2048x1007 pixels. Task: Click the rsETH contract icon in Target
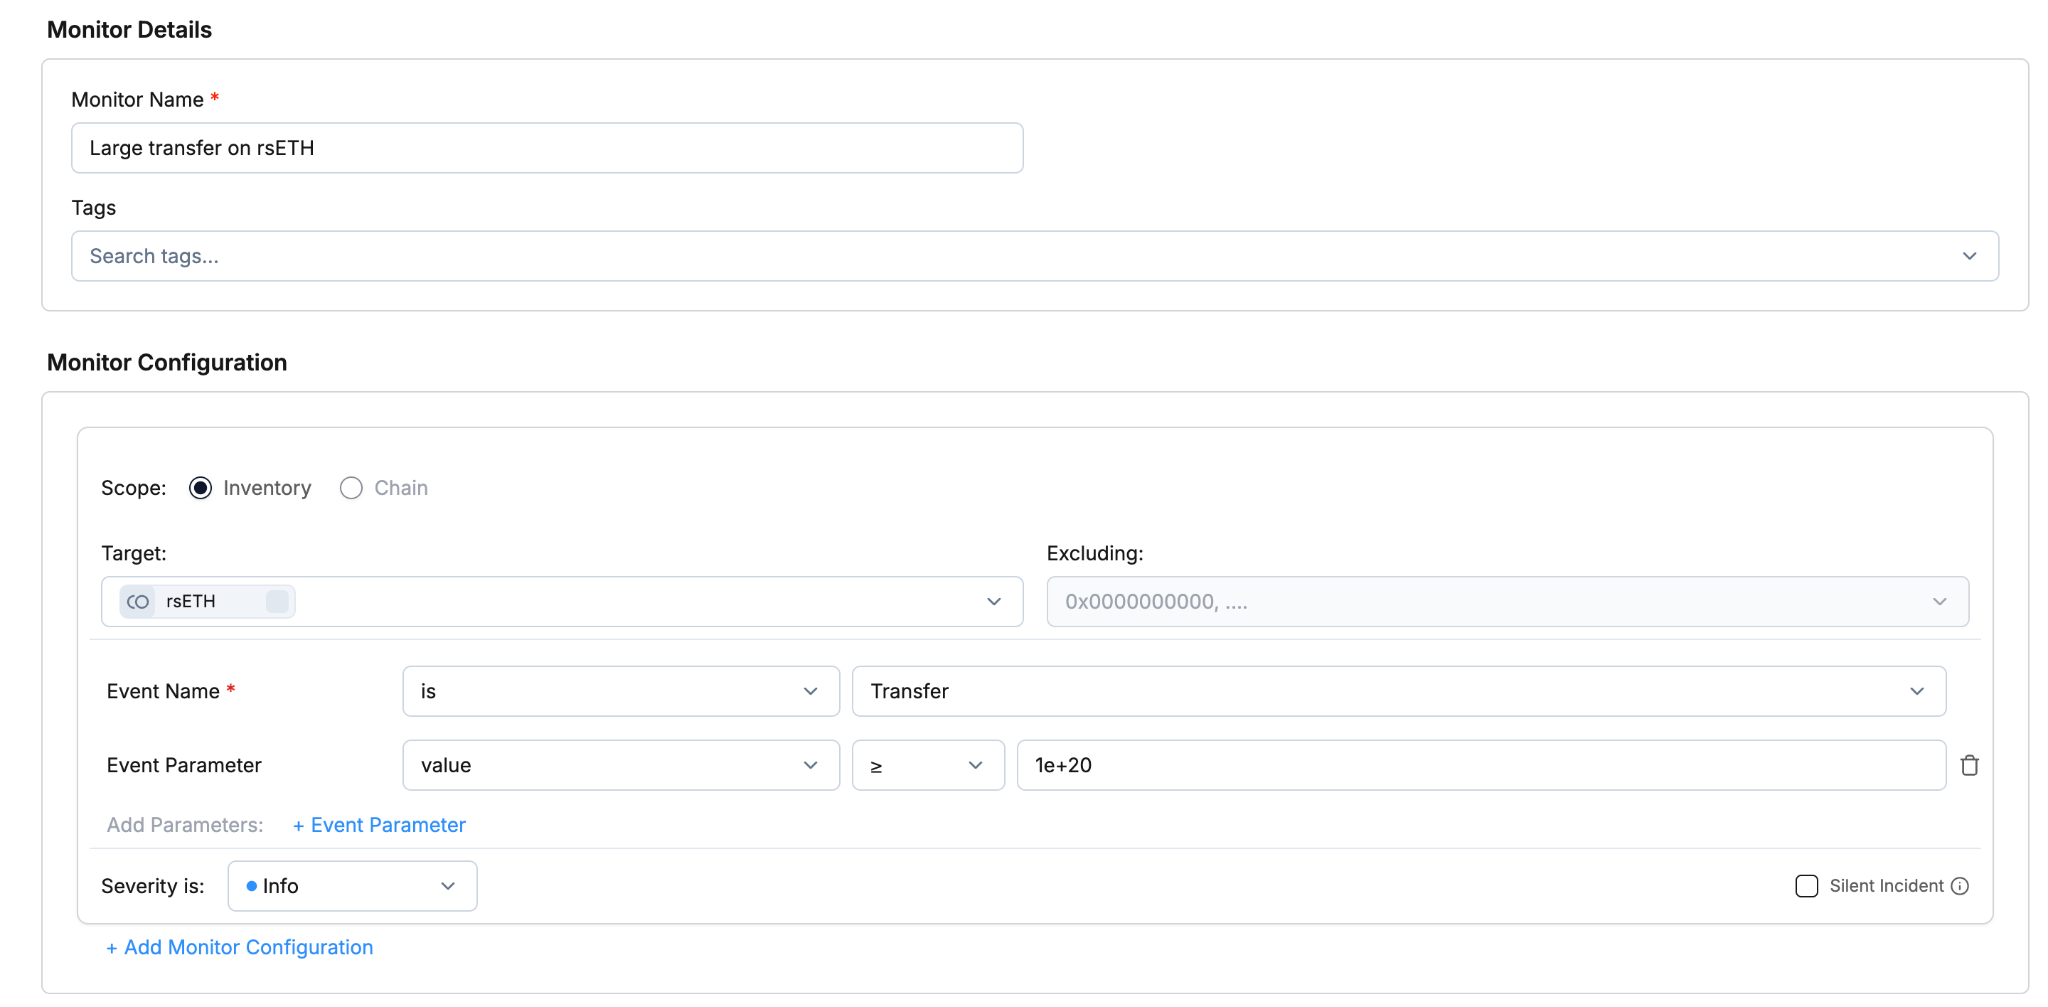(138, 601)
